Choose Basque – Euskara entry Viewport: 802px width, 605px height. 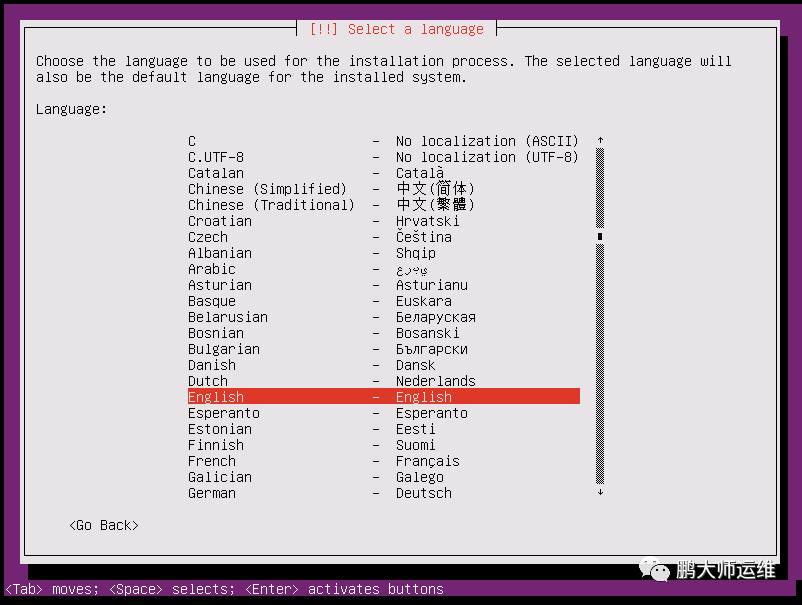click(x=384, y=301)
